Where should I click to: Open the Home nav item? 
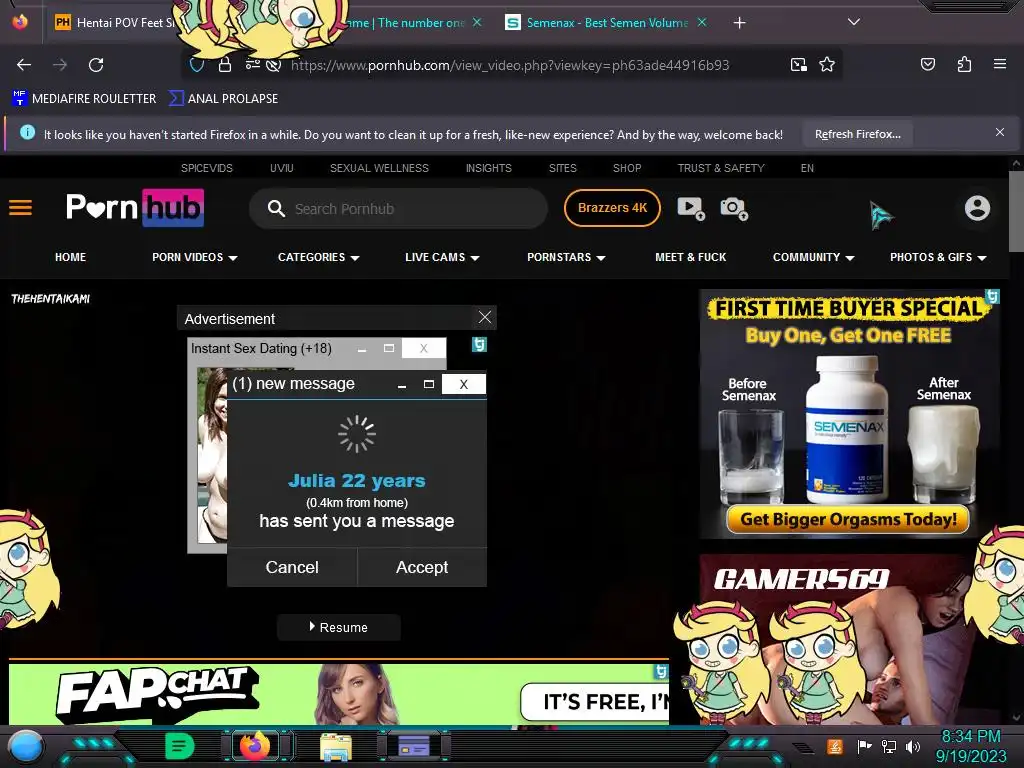(71, 257)
